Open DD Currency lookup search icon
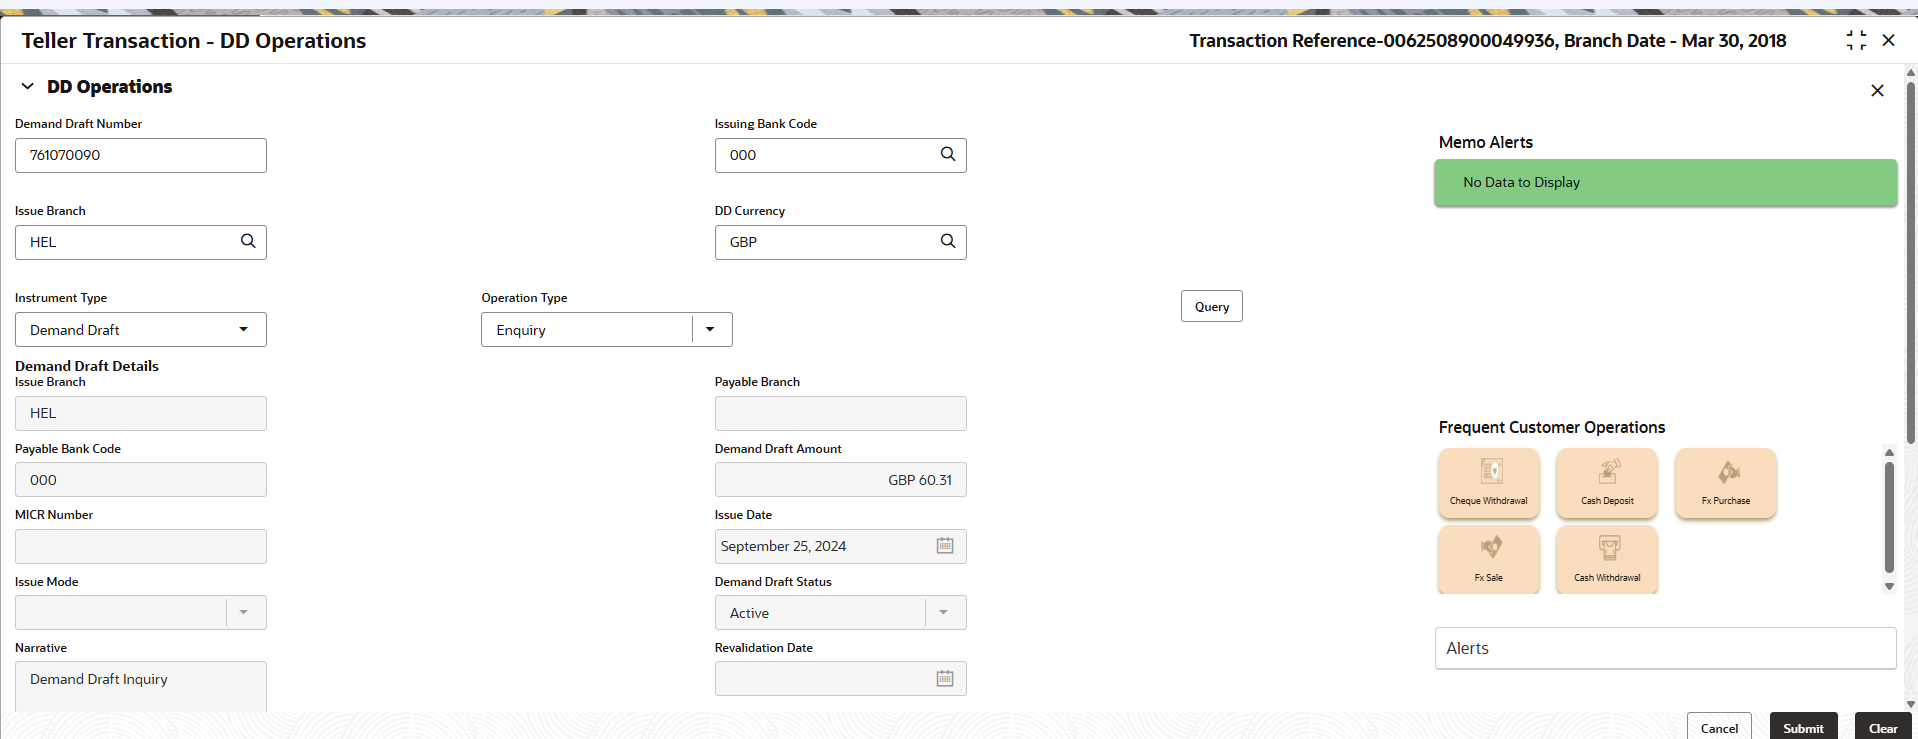Image resolution: width=1918 pixels, height=739 pixels. coord(947,241)
